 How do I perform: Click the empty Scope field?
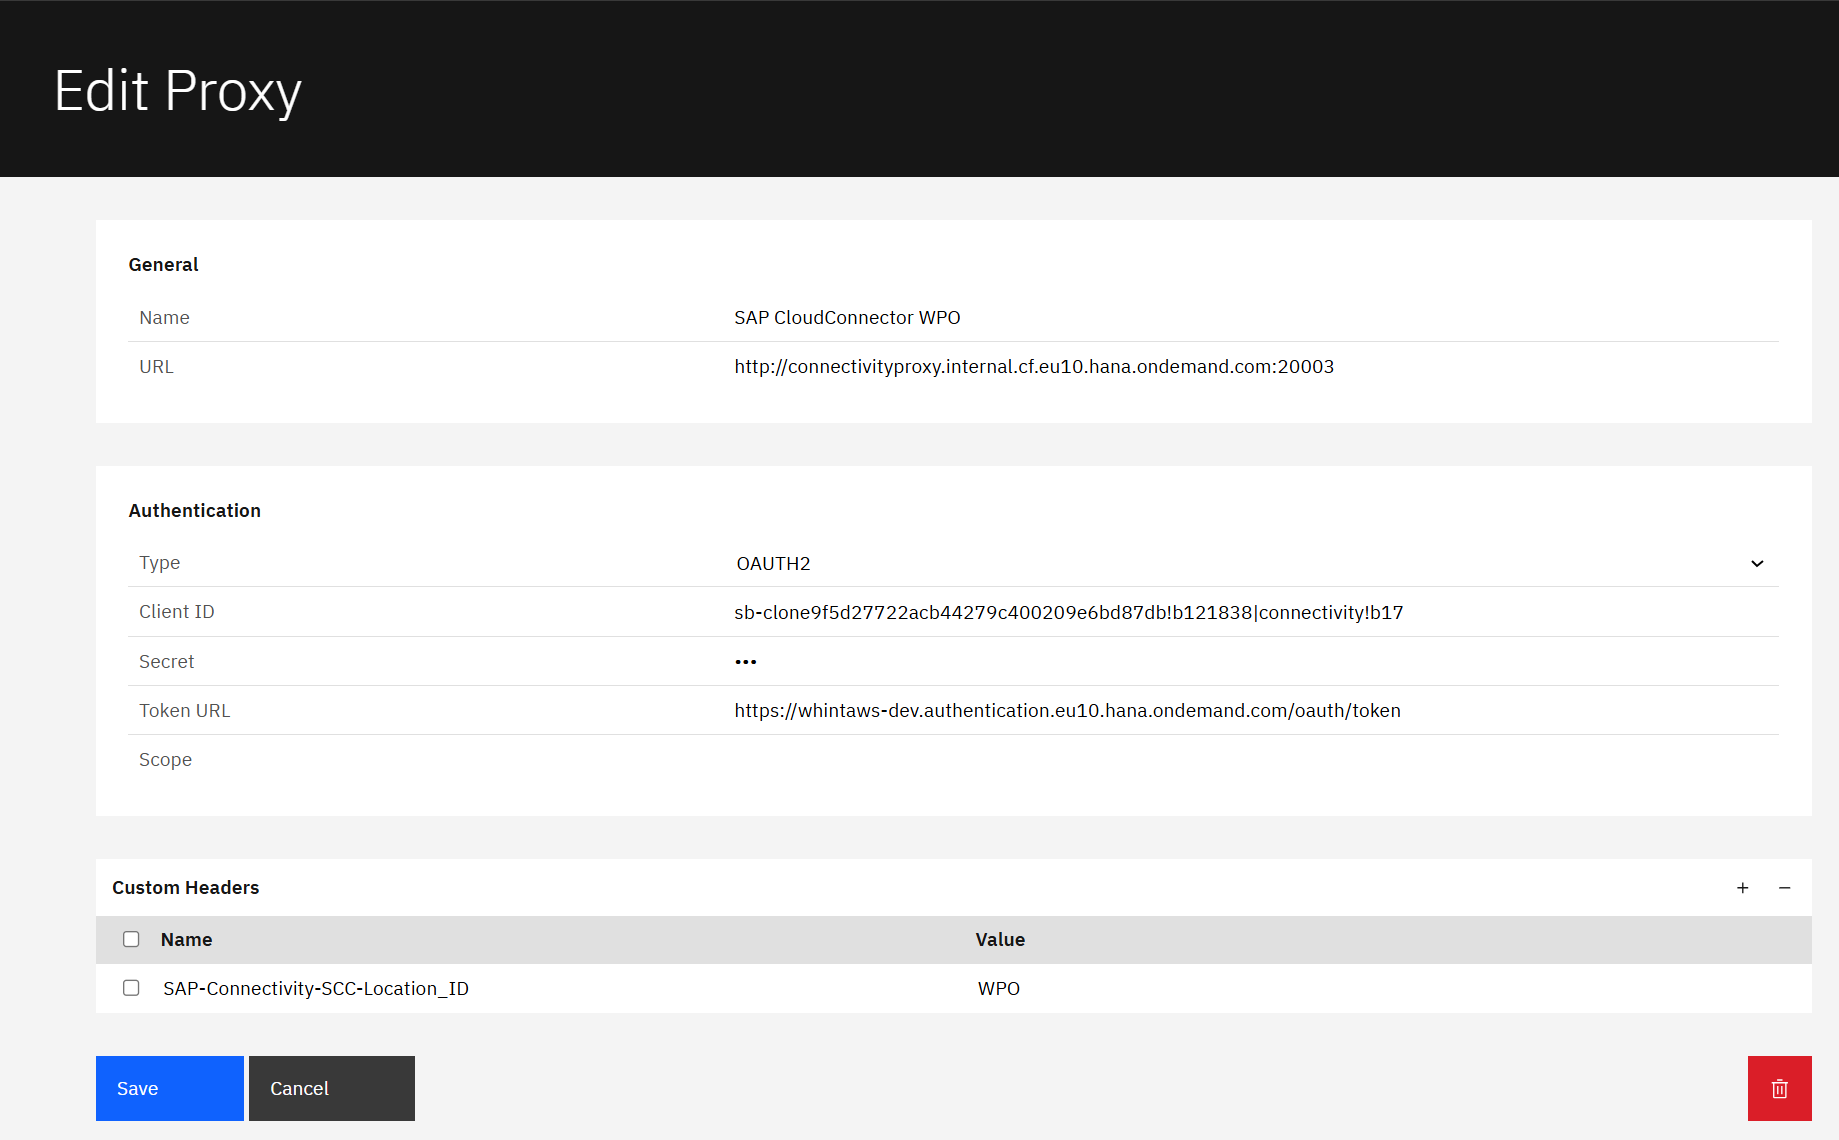[1250, 760]
